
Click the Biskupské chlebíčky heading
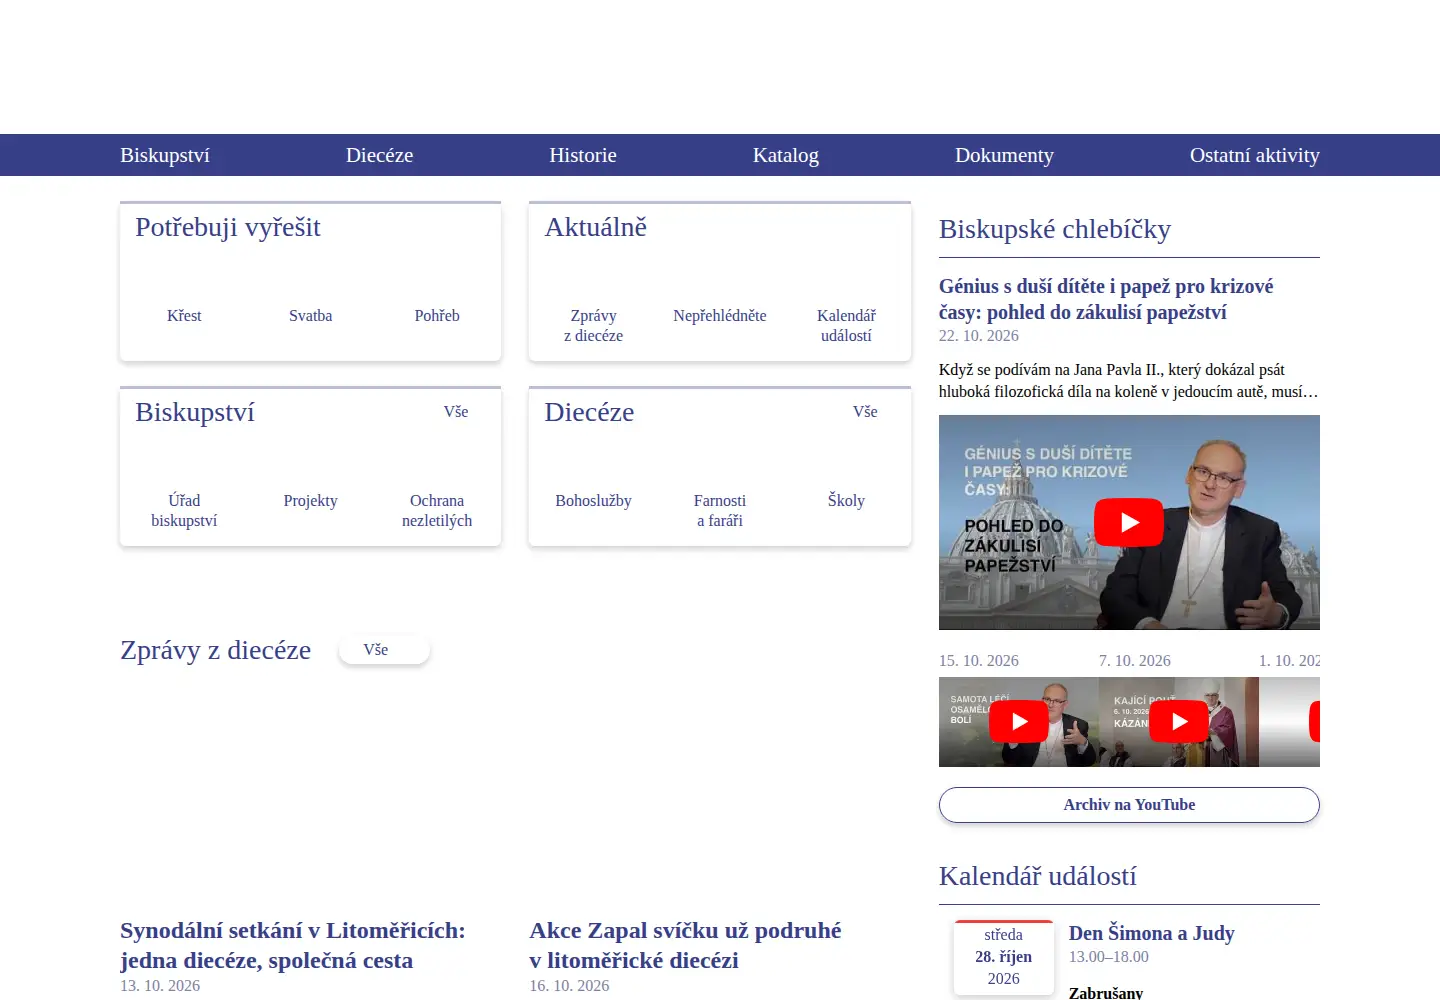pyautogui.click(x=1055, y=229)
